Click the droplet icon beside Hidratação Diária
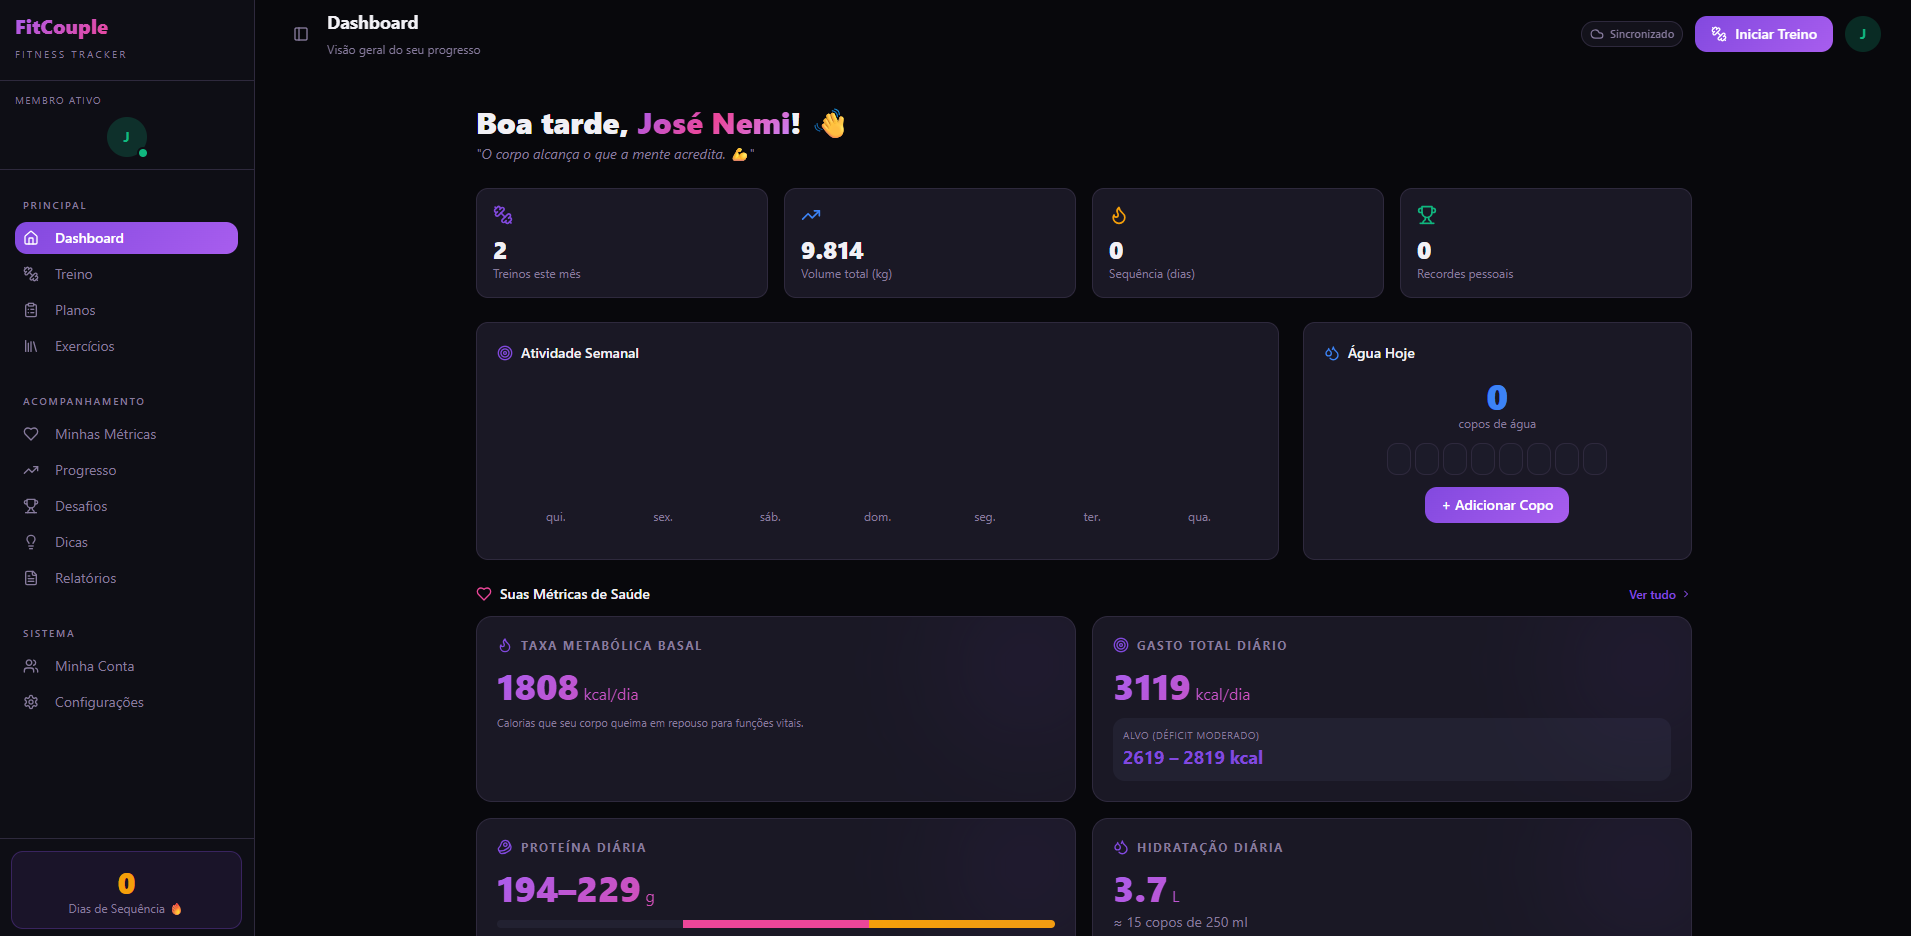1911x936 pixels. (x=1121, y=847)
